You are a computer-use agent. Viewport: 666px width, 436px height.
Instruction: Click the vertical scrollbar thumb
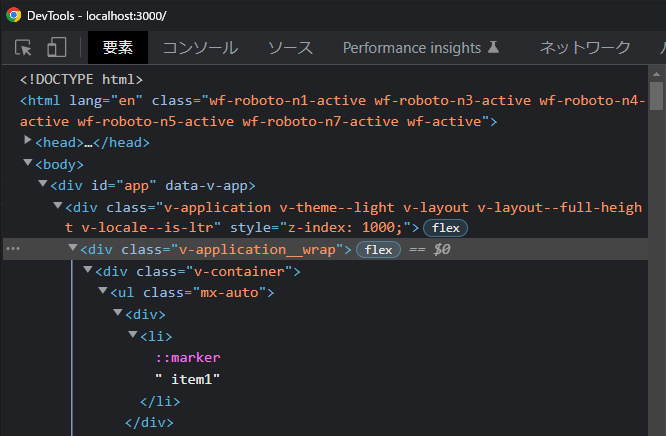coord(657,96)
